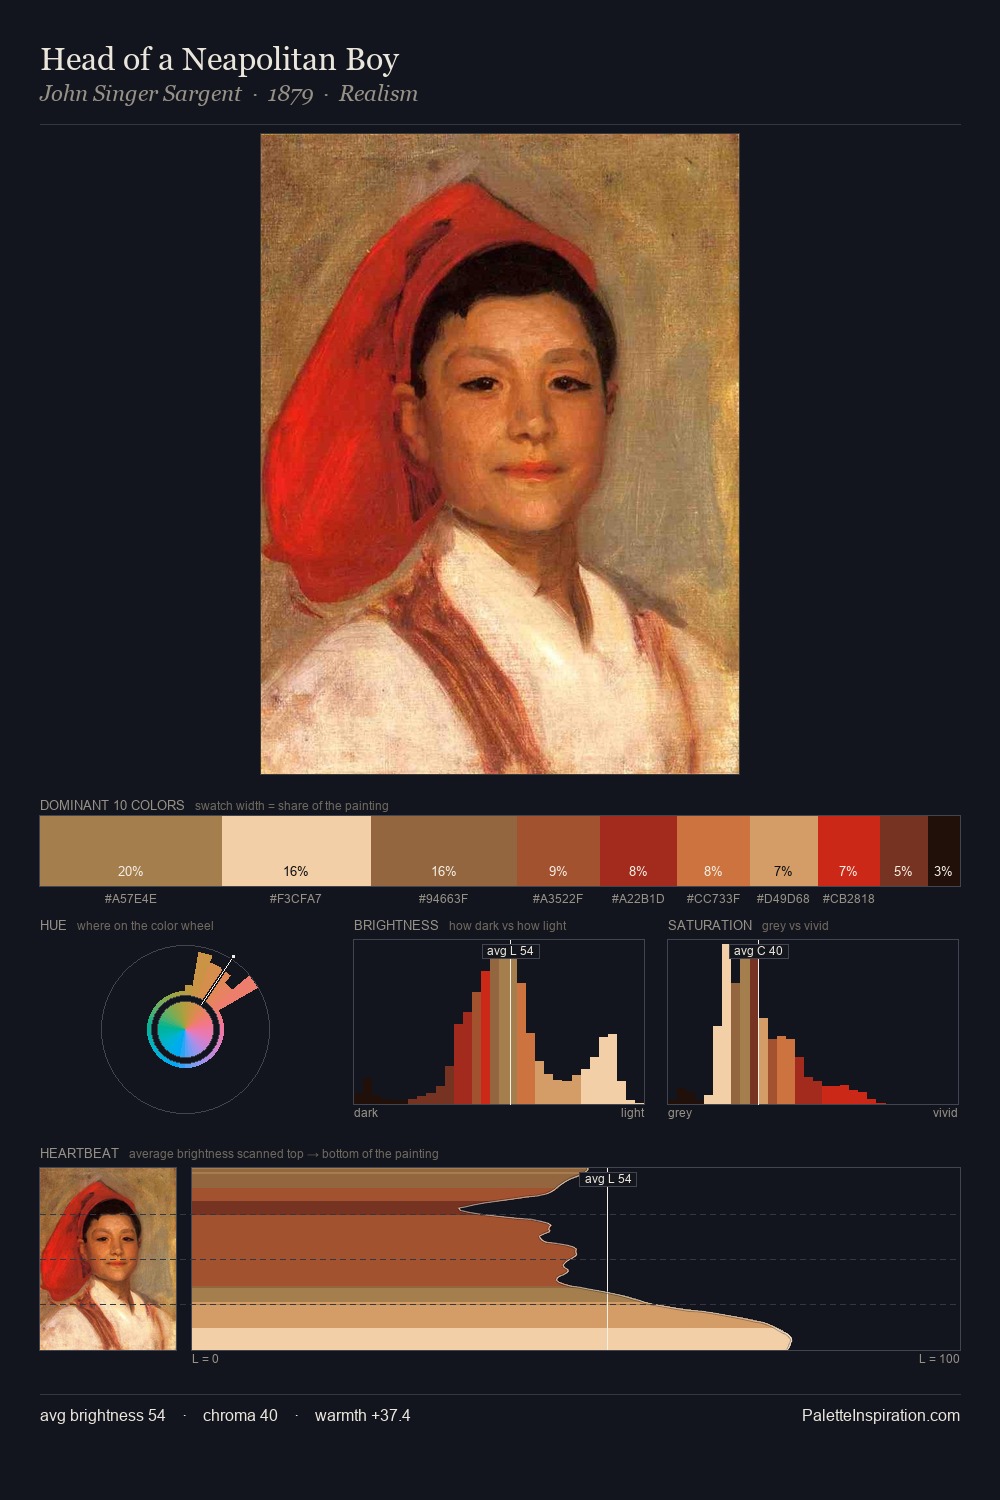Click footer stat 'warmth +37.4'
Image resolution: width=1000 pixels, height=1500 pixels.
click(362, 1415)
